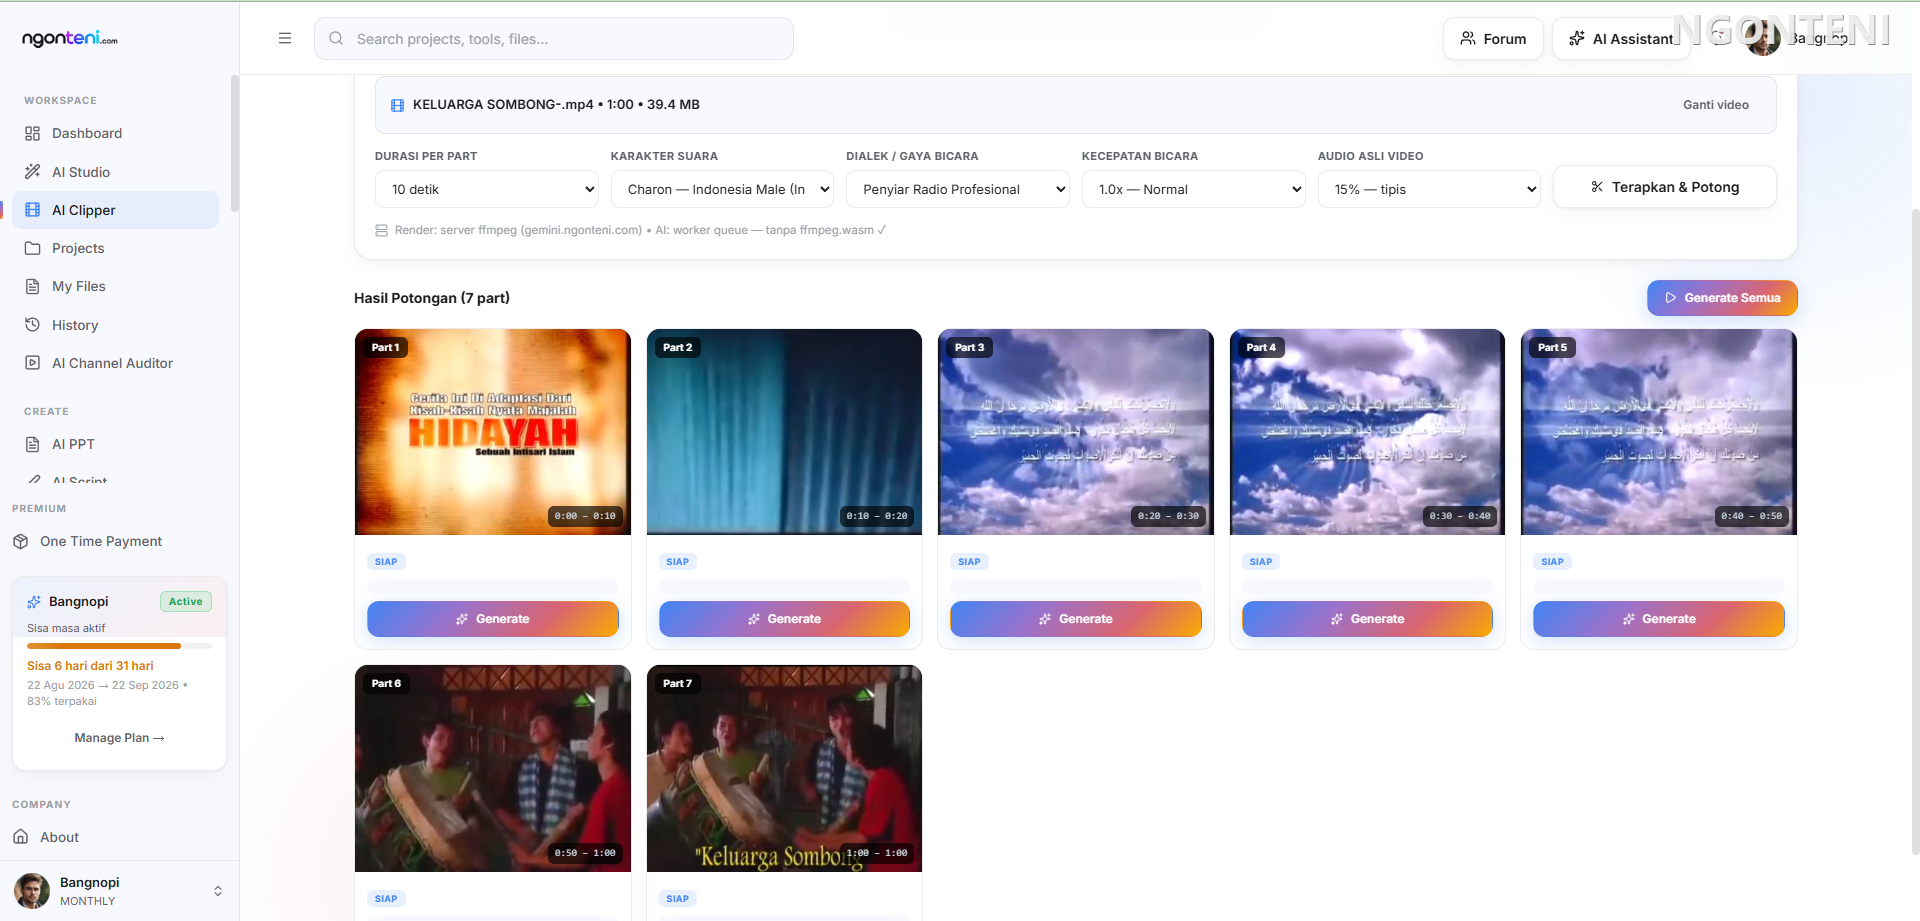
Task: Click the Bangnopi plan sparkle icon
Action: 34,601
